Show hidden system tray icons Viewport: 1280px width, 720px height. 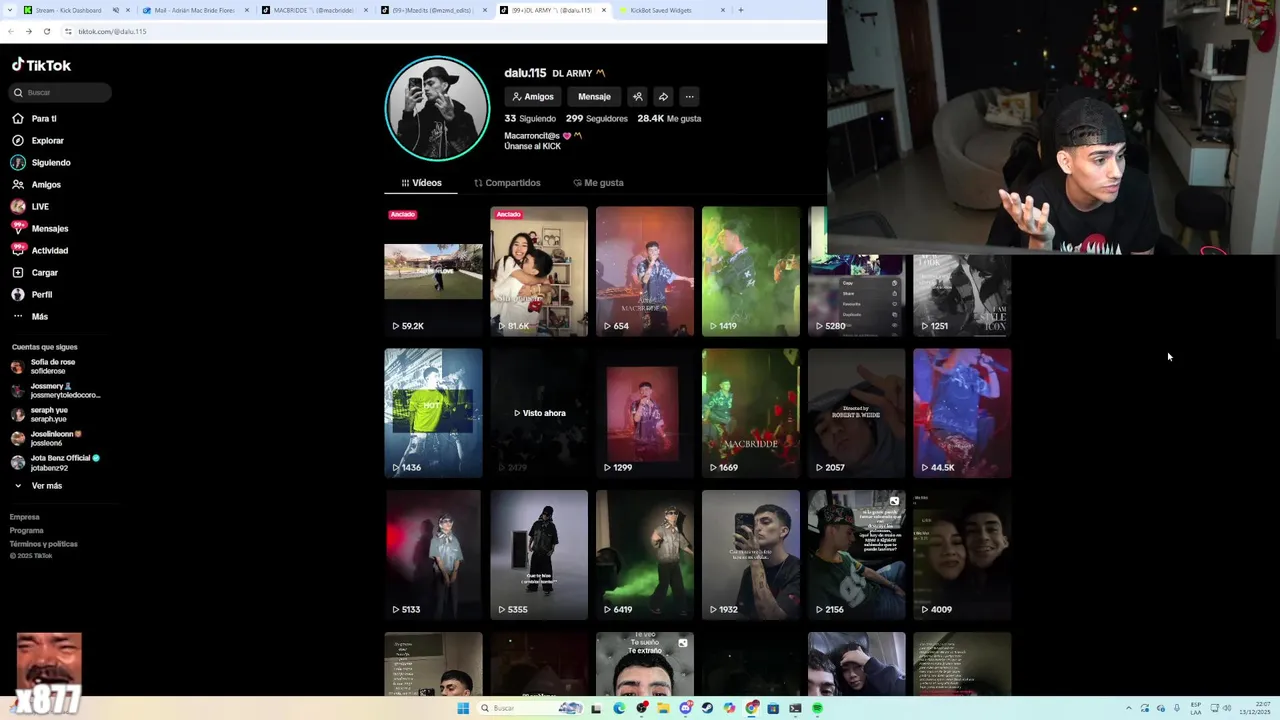[x=1129, y=708]
